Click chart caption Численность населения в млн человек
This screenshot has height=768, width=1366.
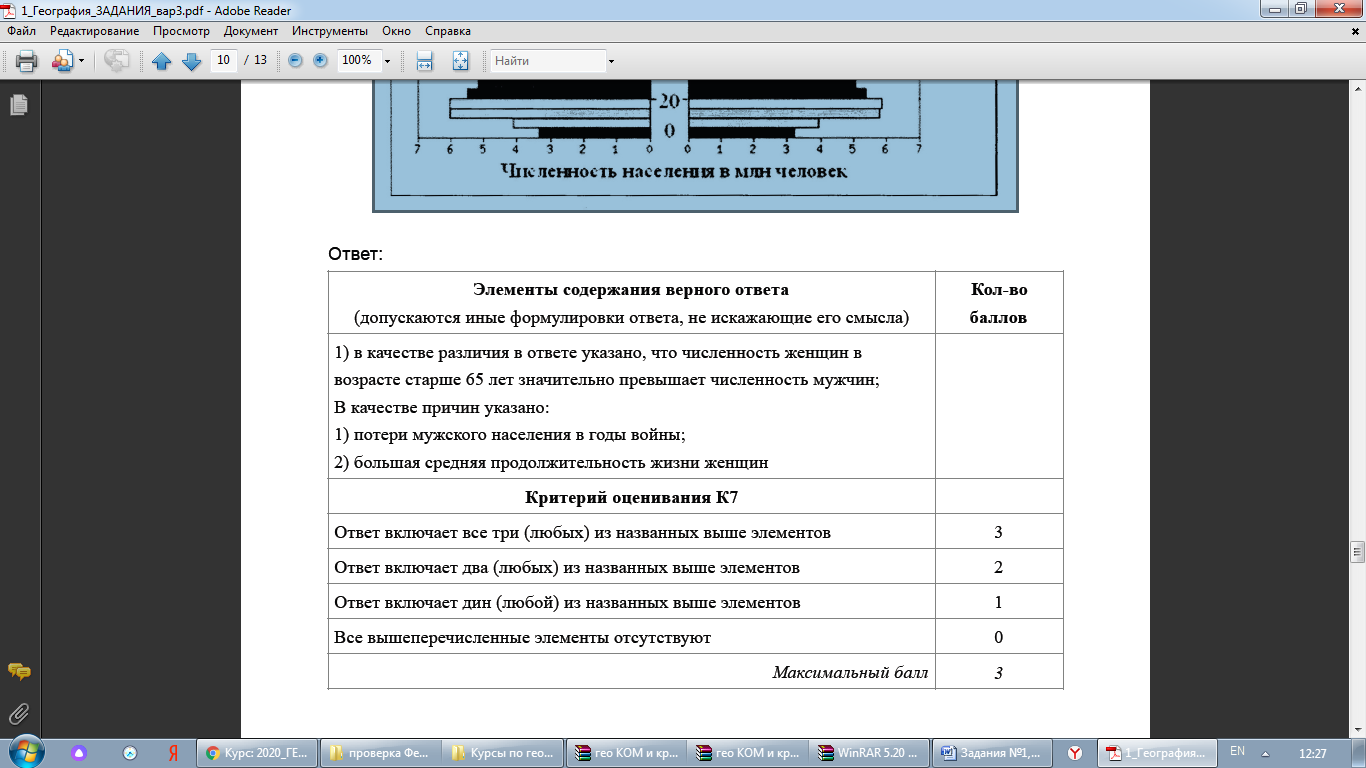pos(676,171)
